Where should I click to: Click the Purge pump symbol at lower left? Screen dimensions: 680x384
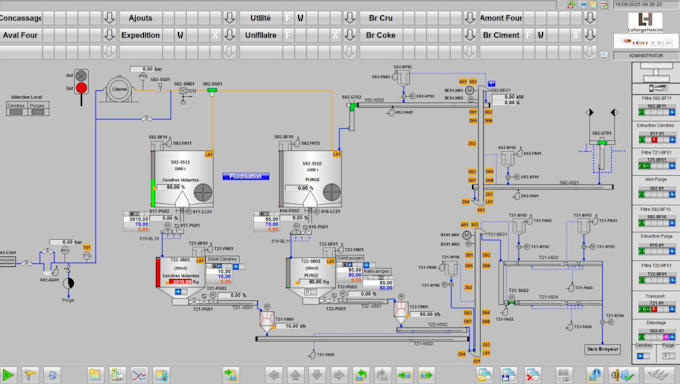(x=69, y=283)
